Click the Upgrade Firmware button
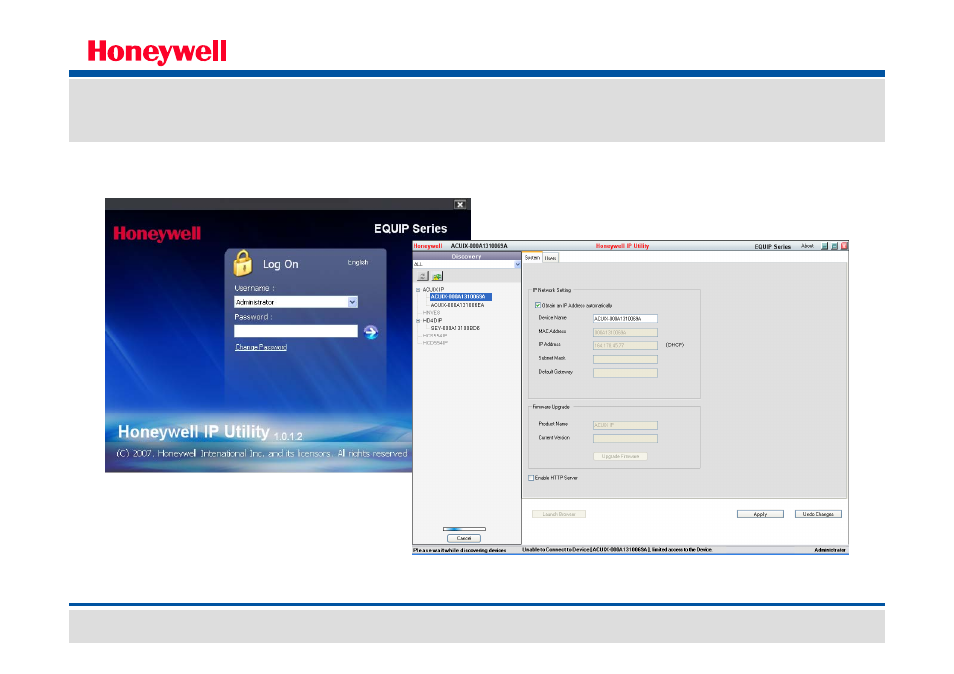 click(x=620, y=456)
